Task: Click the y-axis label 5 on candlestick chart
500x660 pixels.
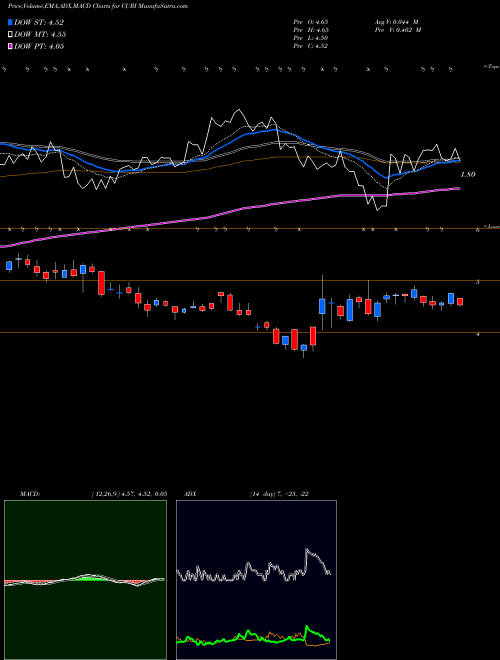Action: pos(478,282)
